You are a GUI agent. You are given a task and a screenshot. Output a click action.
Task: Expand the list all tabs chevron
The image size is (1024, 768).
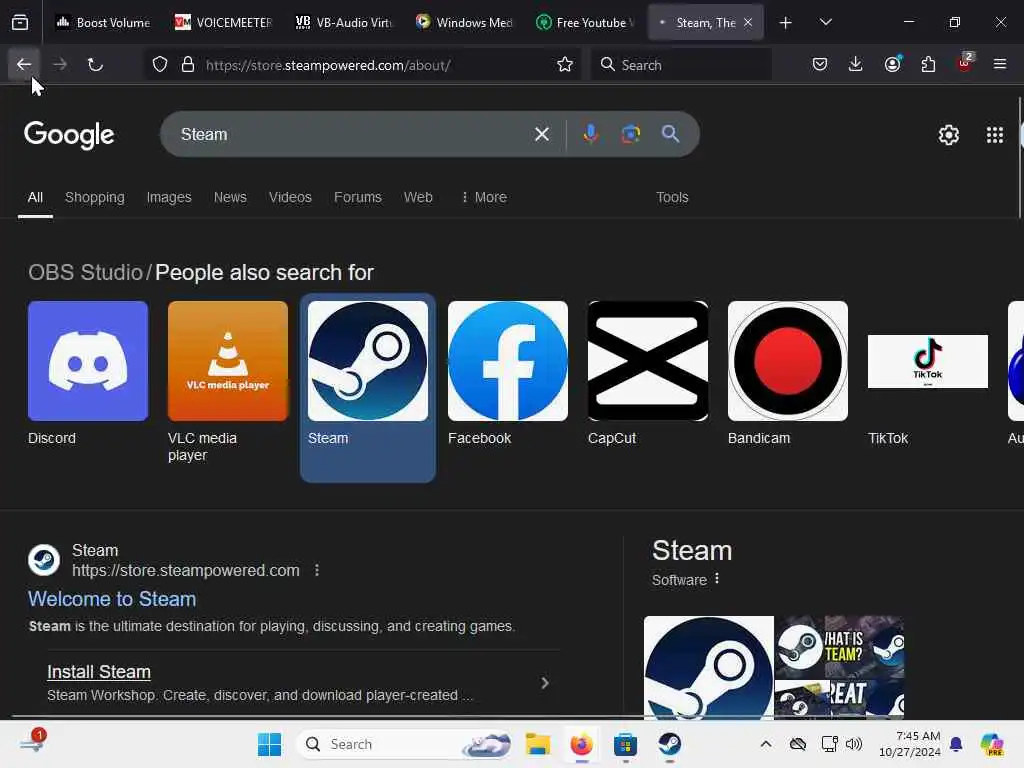tap(825, 23)
